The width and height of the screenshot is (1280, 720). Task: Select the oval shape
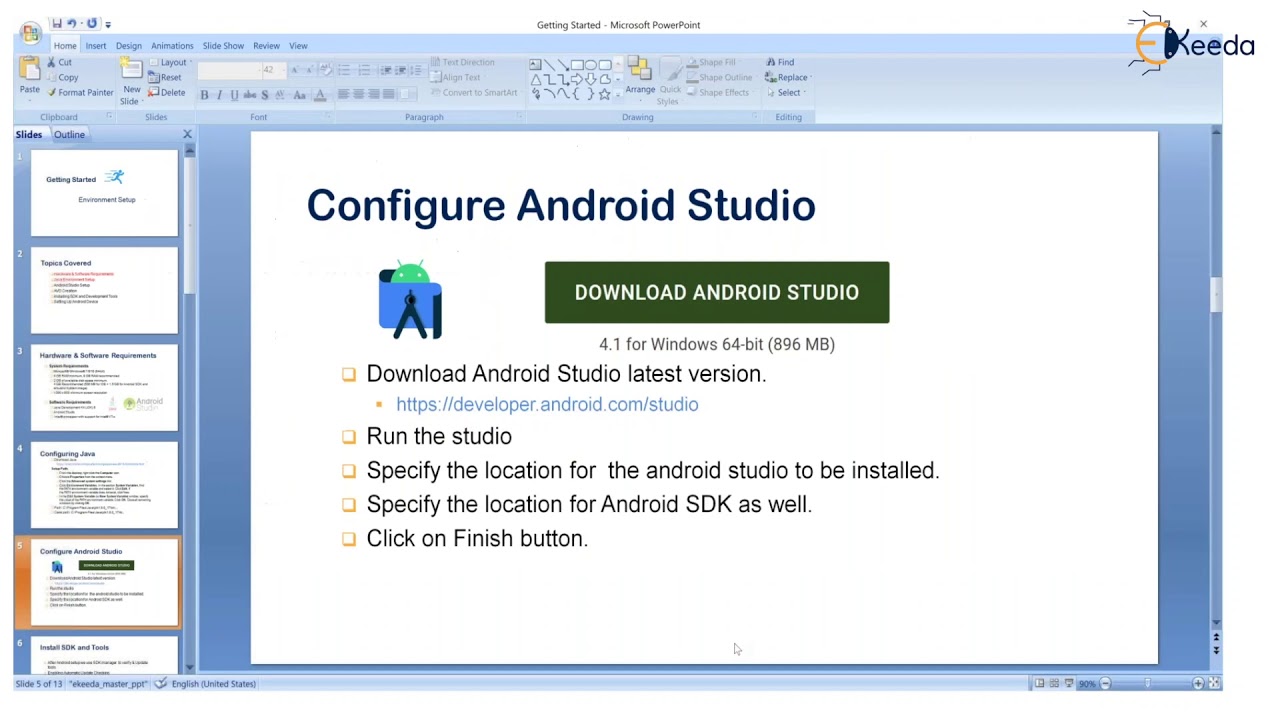pyautogui.click(x=591, y=65)
